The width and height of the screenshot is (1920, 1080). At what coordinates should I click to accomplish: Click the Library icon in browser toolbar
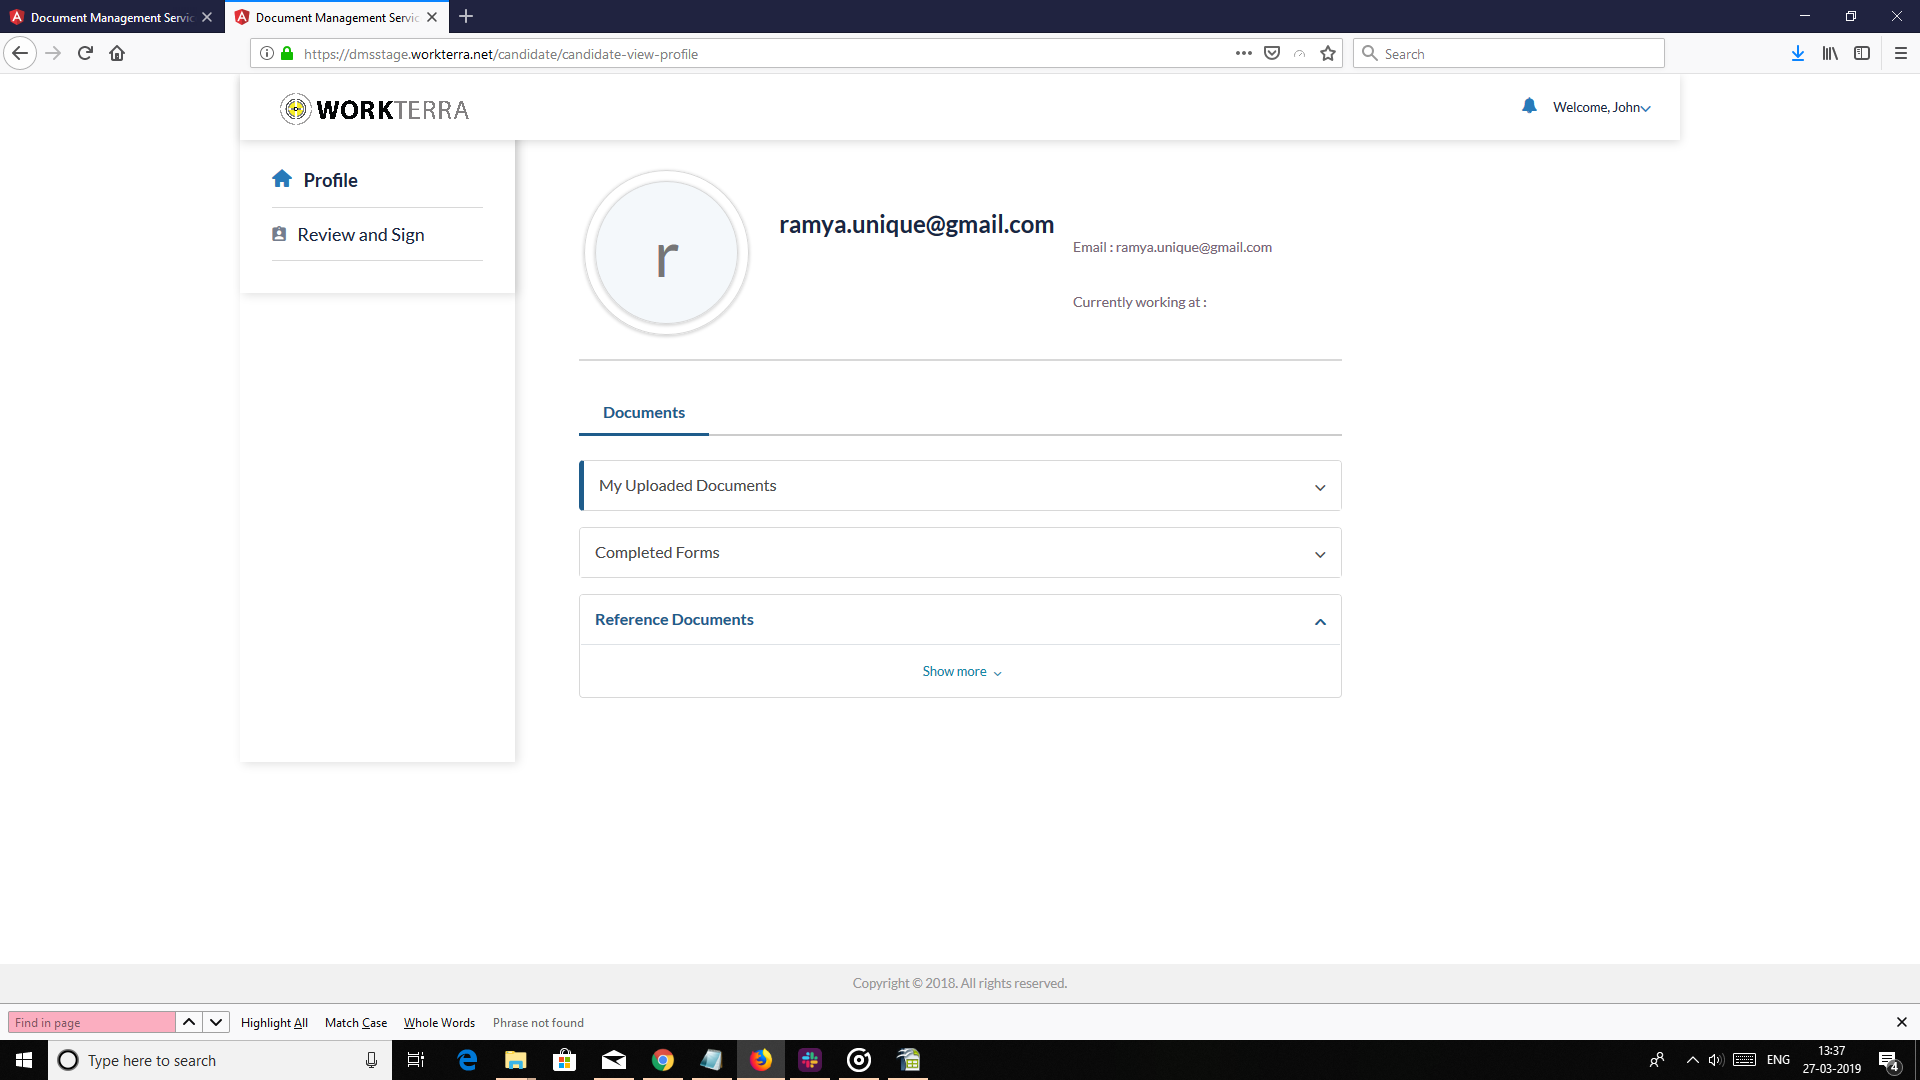click(1830, 53)
